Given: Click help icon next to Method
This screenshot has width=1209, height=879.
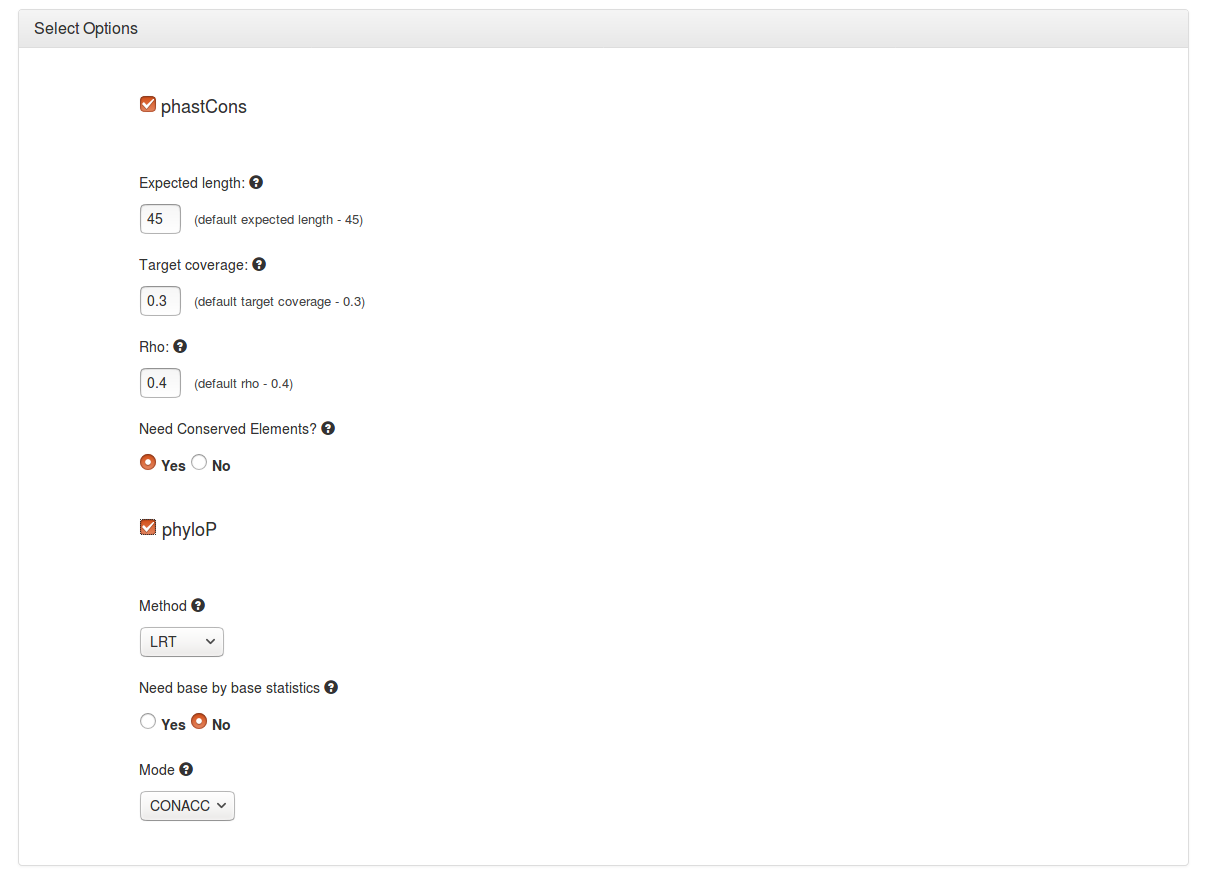Looking at the screenshot, I should click(x=198, y=605).
